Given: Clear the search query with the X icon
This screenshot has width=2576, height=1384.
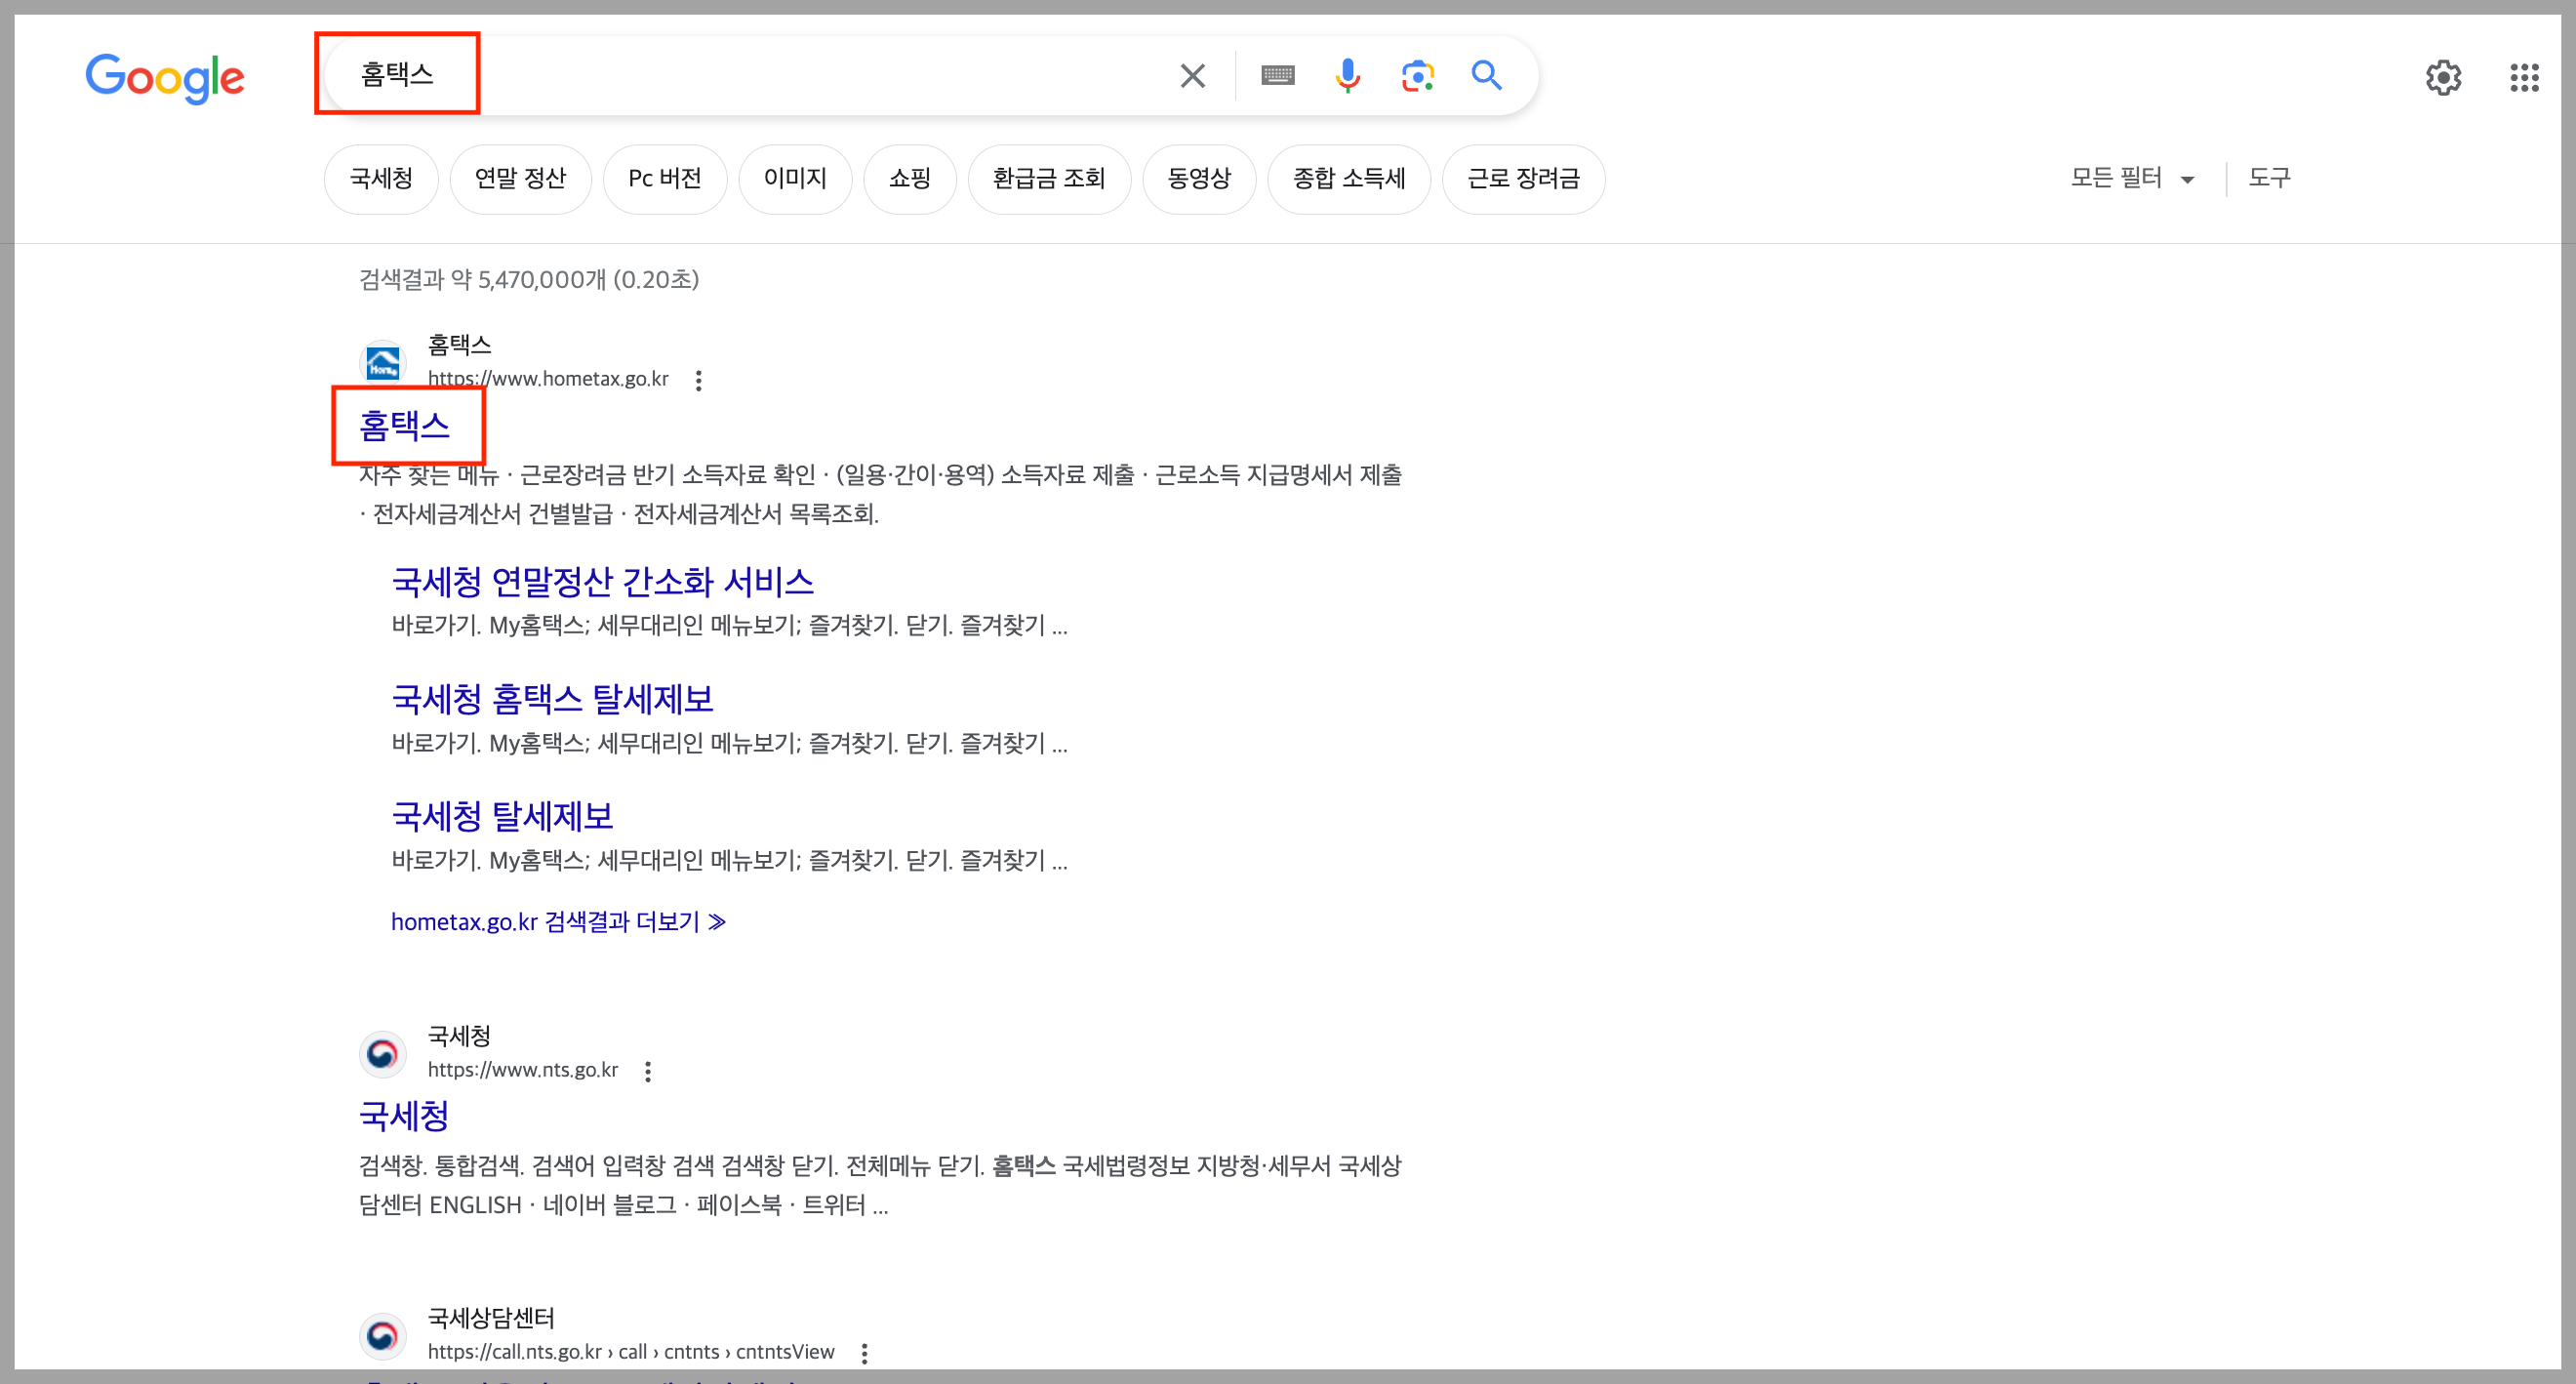Looking at the screenshot, I should (x=1192, y=75).
